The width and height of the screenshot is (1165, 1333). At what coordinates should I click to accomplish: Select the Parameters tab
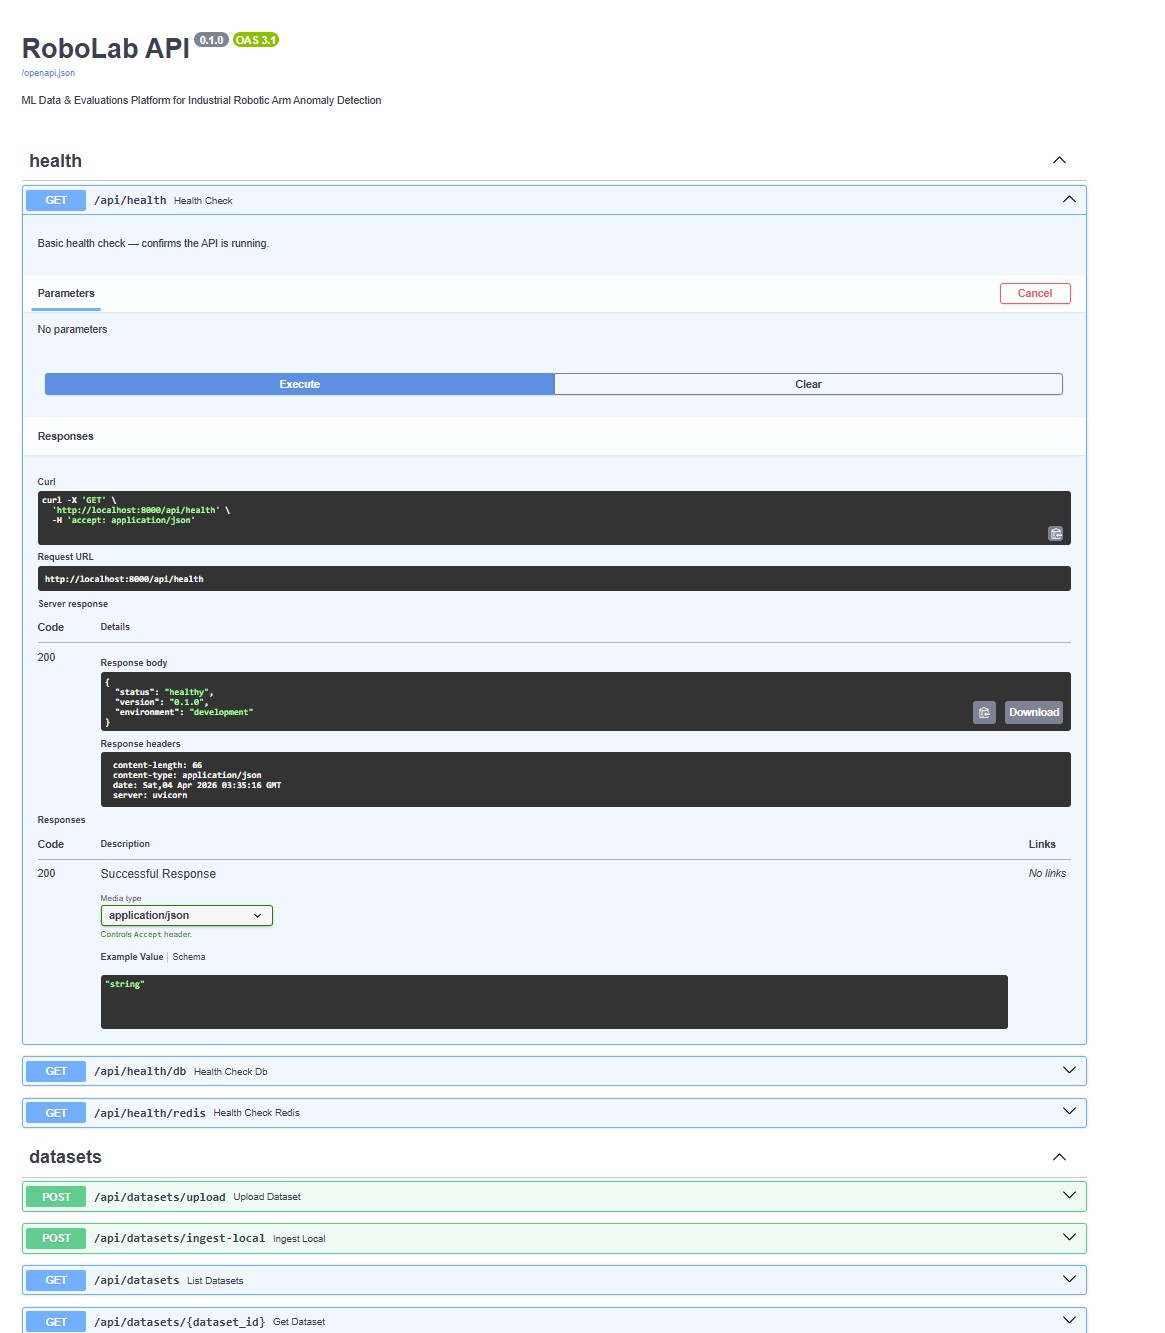pyautogui.click(x=66, y=293)
